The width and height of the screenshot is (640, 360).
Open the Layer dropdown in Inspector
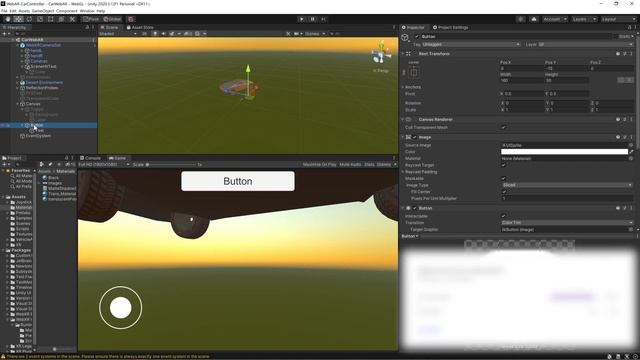pos(586,44)
